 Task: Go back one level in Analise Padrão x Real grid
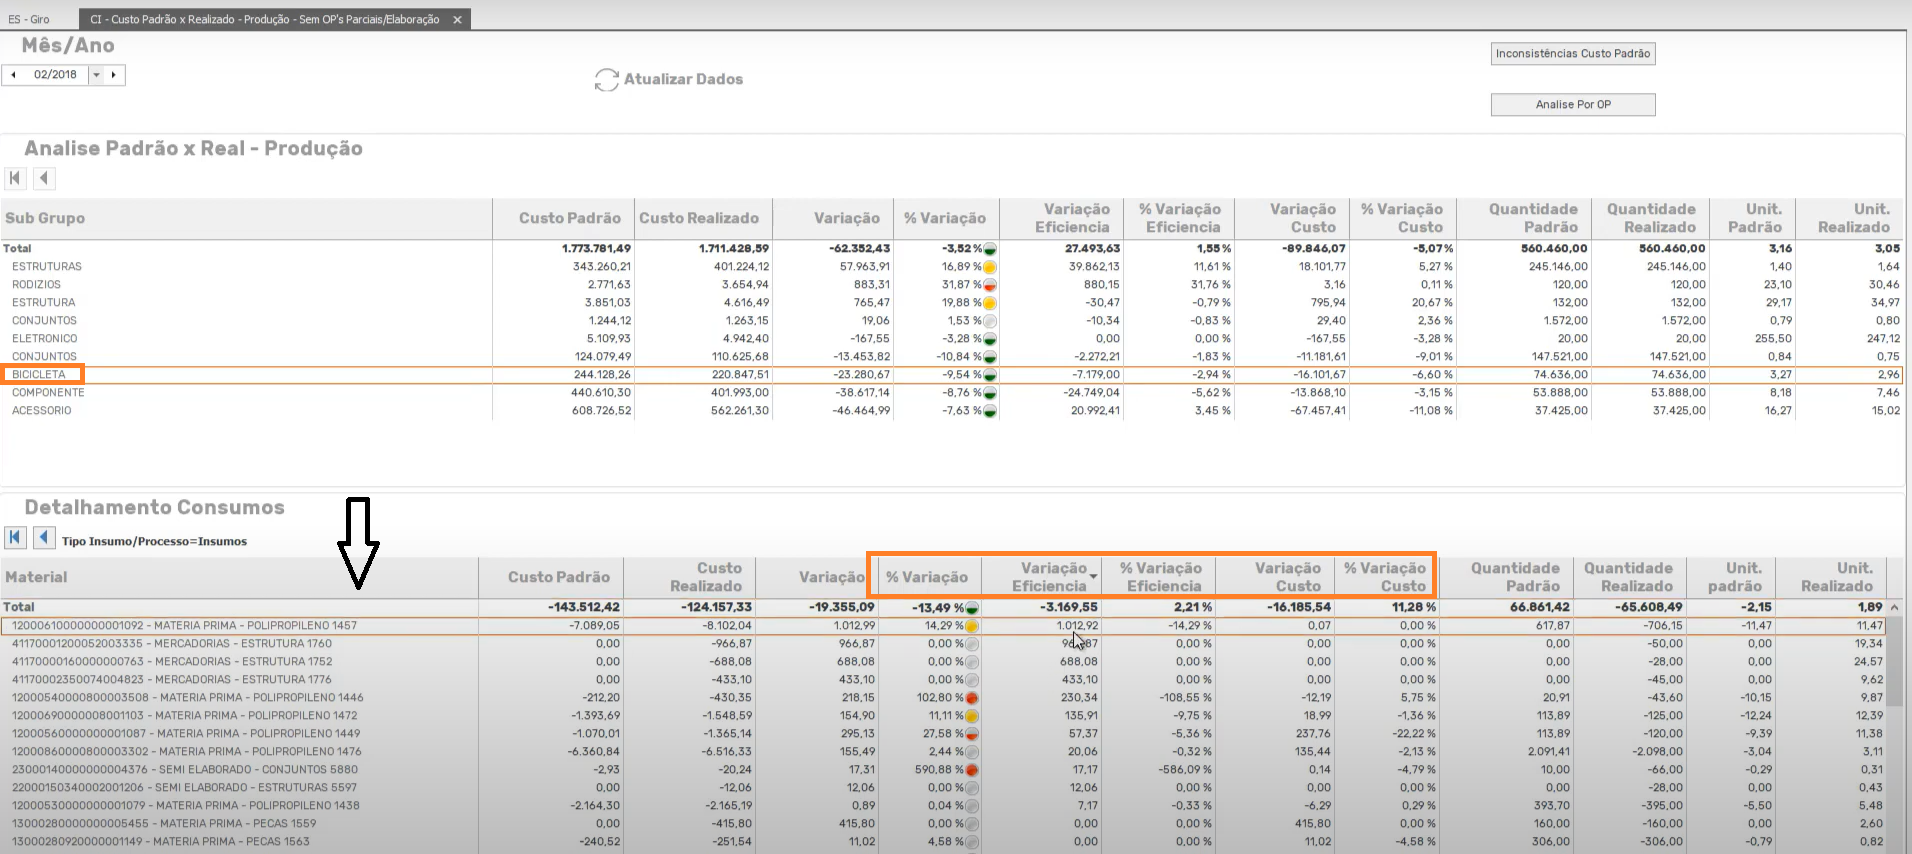tap(44, 178)
